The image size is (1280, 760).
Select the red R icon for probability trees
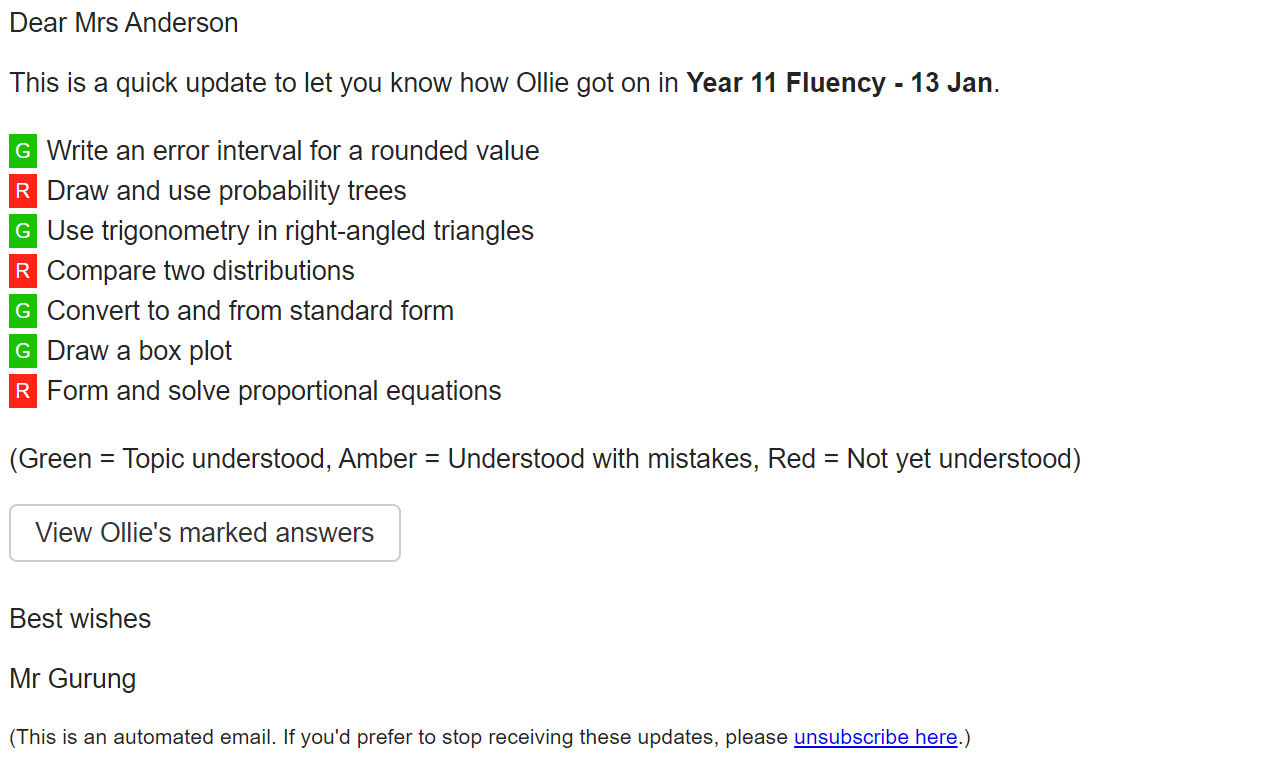[22, 190]
